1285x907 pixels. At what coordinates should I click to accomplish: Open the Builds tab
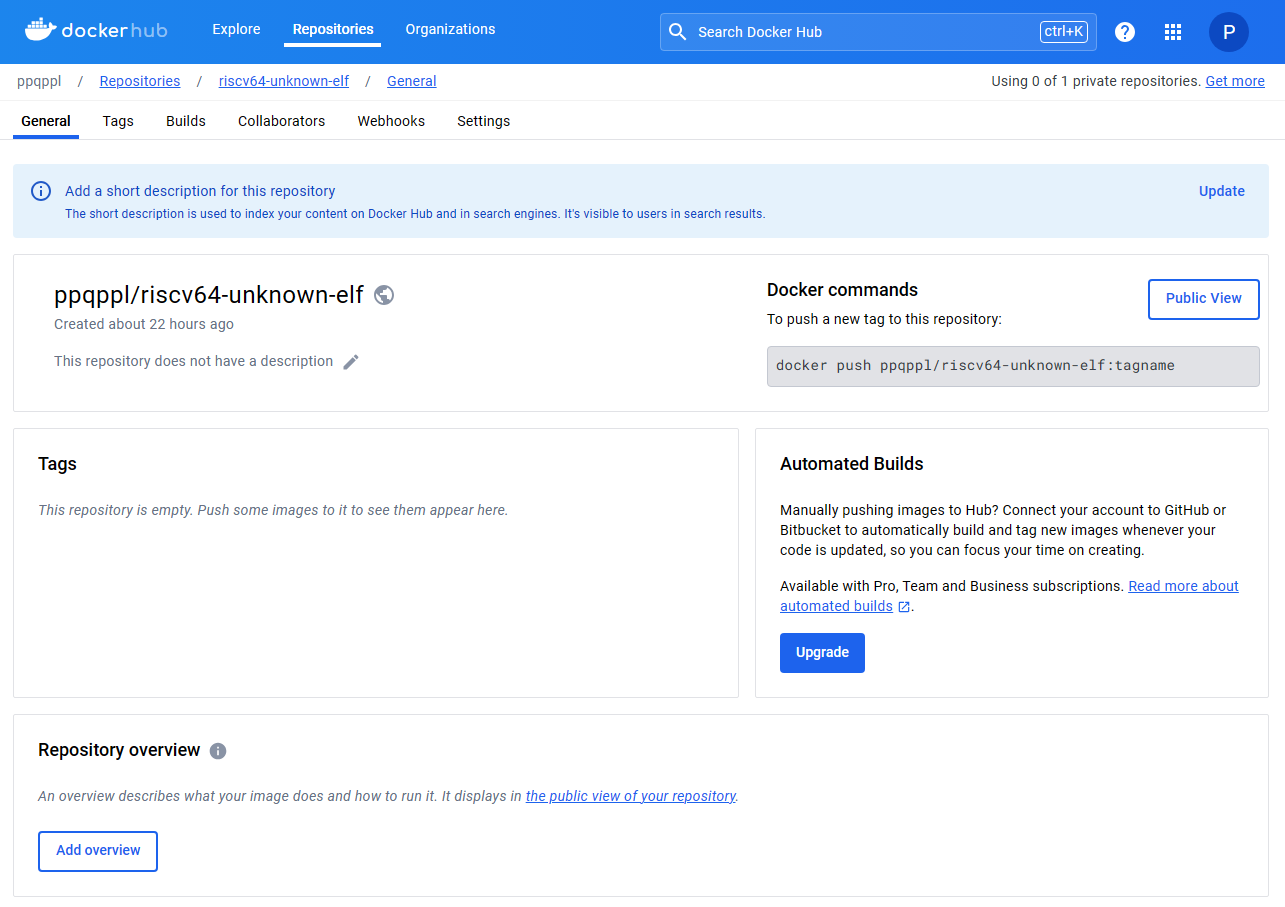click(x=186, y=121)
